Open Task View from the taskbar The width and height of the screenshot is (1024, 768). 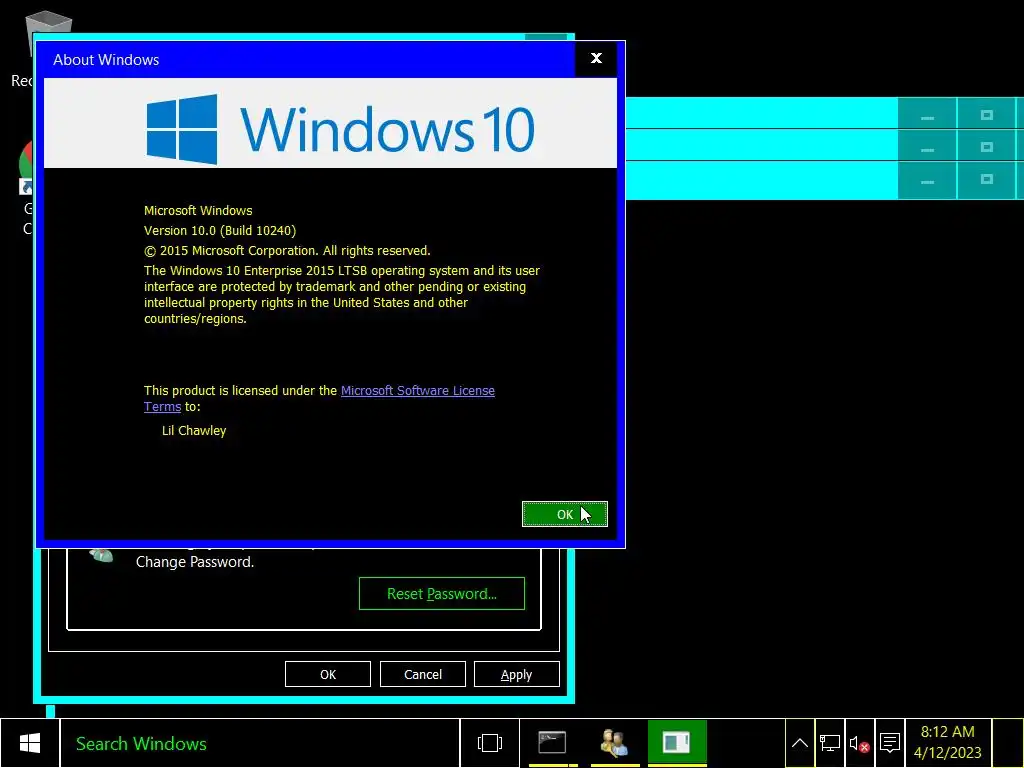490,743
